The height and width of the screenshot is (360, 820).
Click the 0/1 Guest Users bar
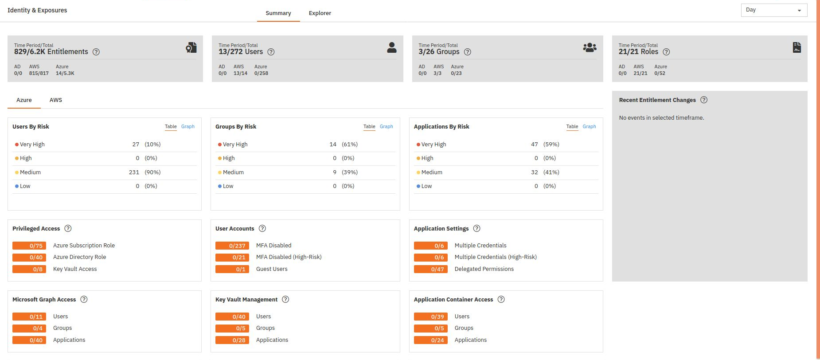pyautogui.click(x=232, y=269)
